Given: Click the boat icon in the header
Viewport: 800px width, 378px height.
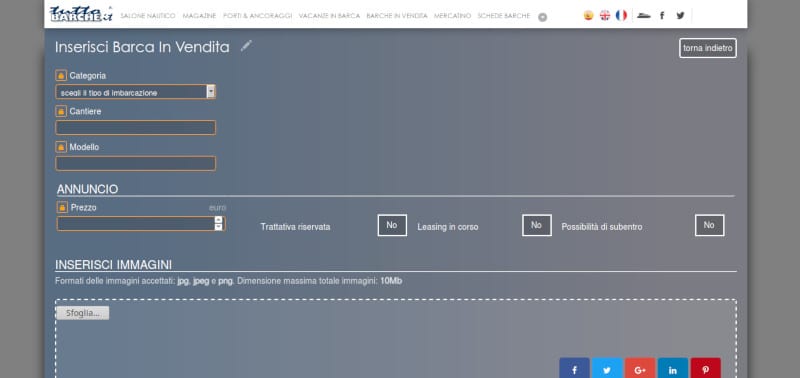Looking at the screenshot, I should 644,15.
